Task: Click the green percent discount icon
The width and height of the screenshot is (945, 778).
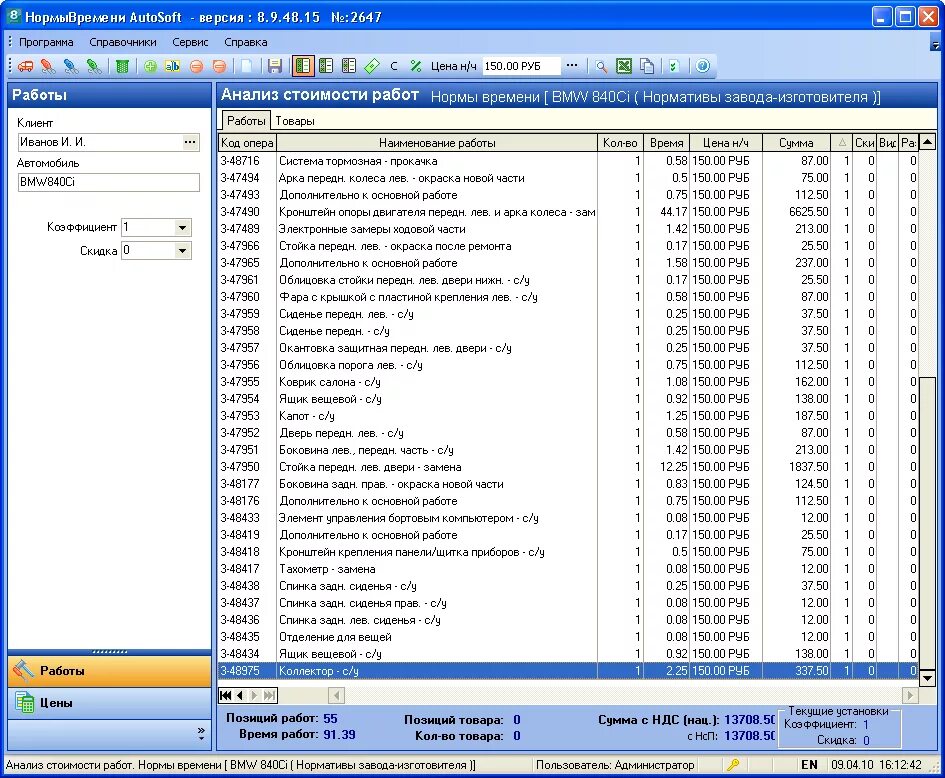Action: [x=416, y=66]
